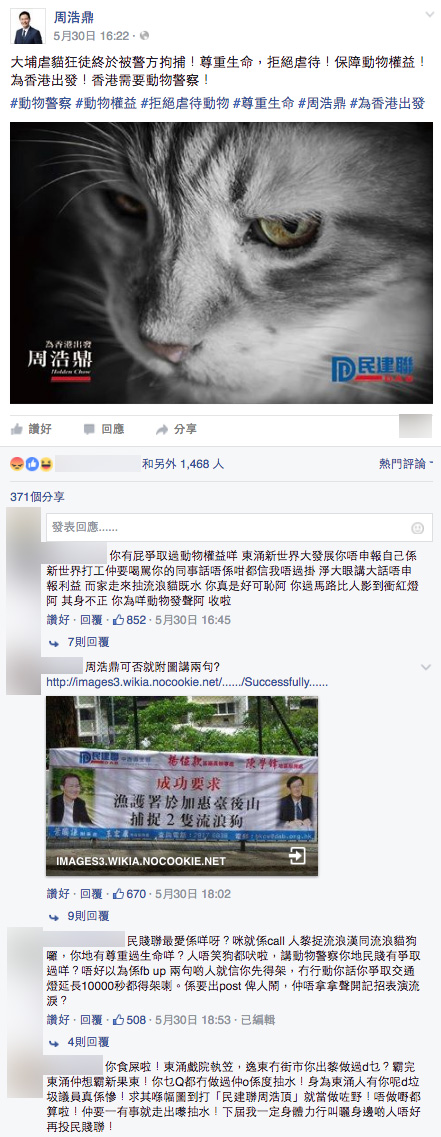This screenshot has height=1137, width=441.
Task: Open 371個分享 shares list
Action: coord(37,497)
